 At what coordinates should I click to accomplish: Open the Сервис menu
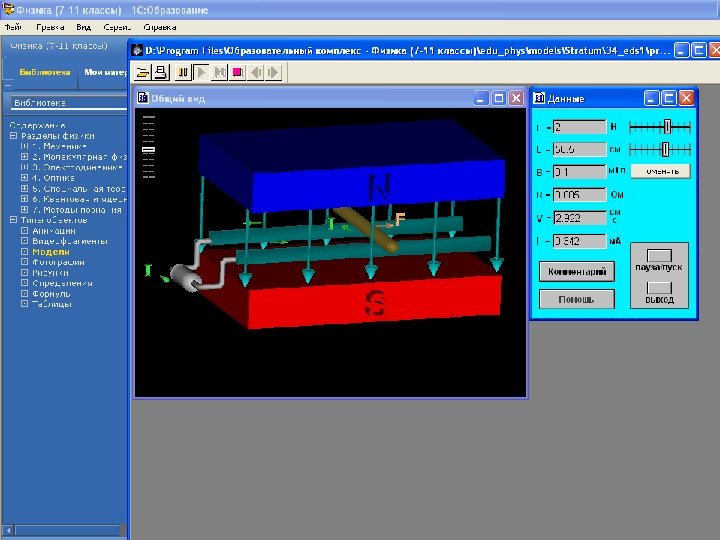117,27
